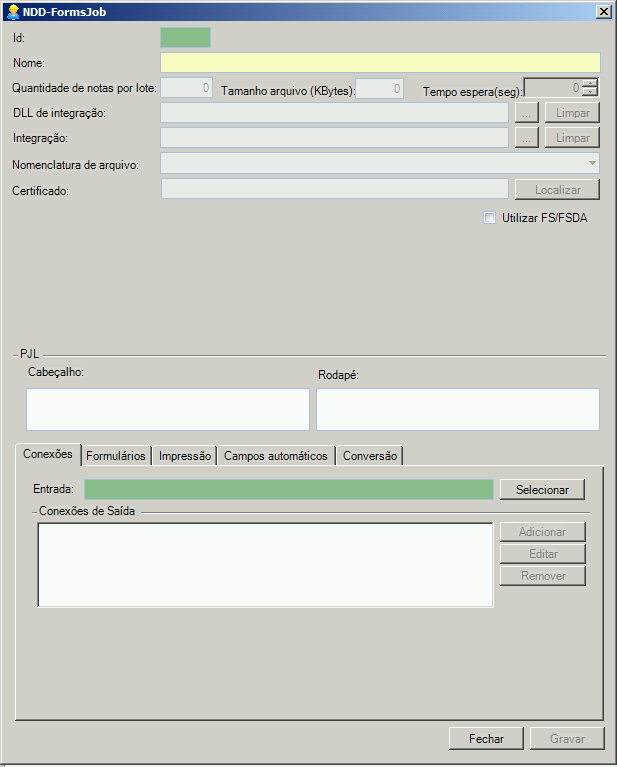Click the Integração text field
The image size is (617, 767).
[x=334, y=138]
